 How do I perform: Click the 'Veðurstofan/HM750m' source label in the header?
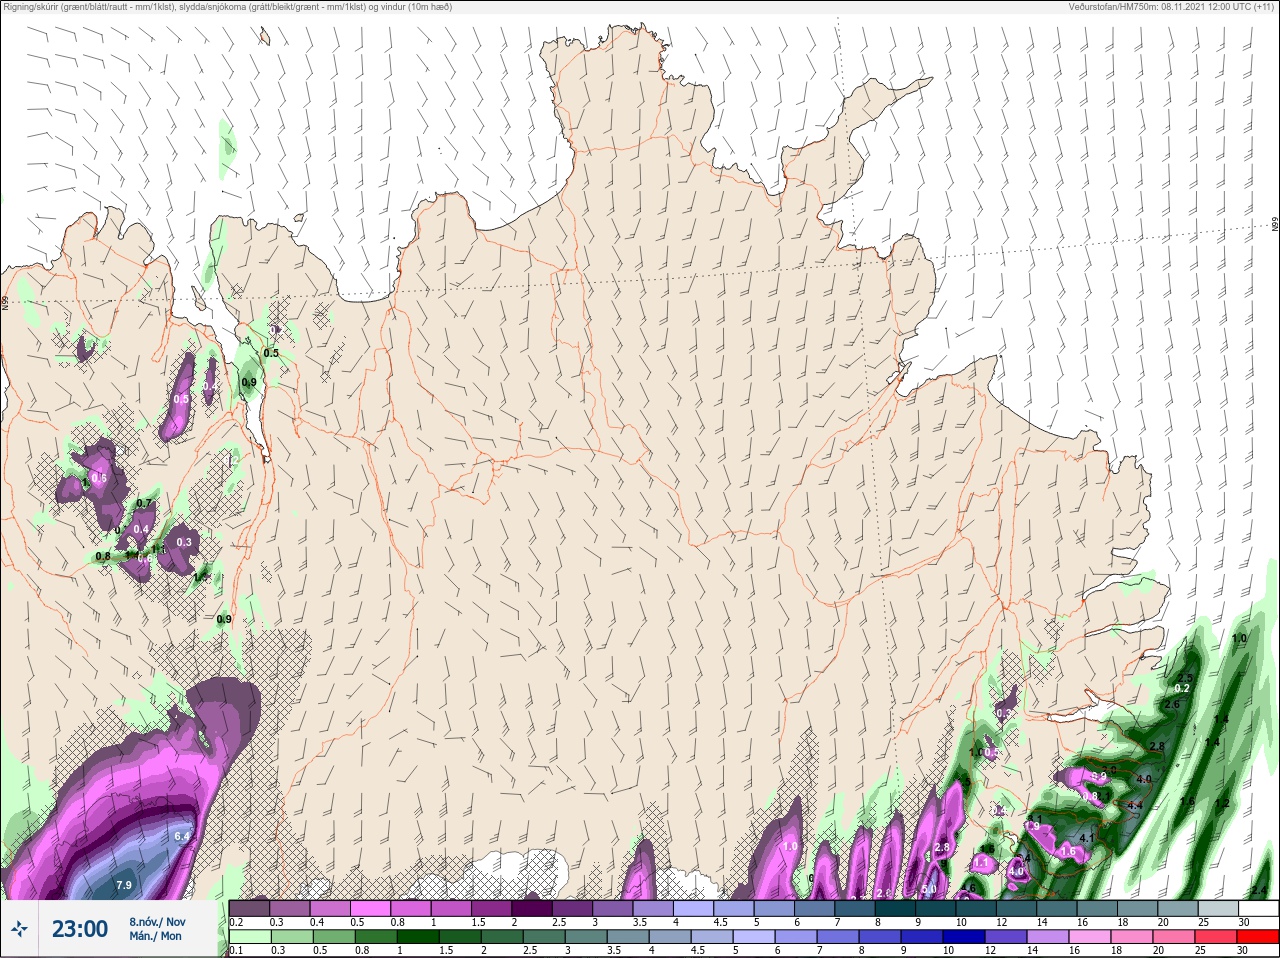(x=1173, y=7)
